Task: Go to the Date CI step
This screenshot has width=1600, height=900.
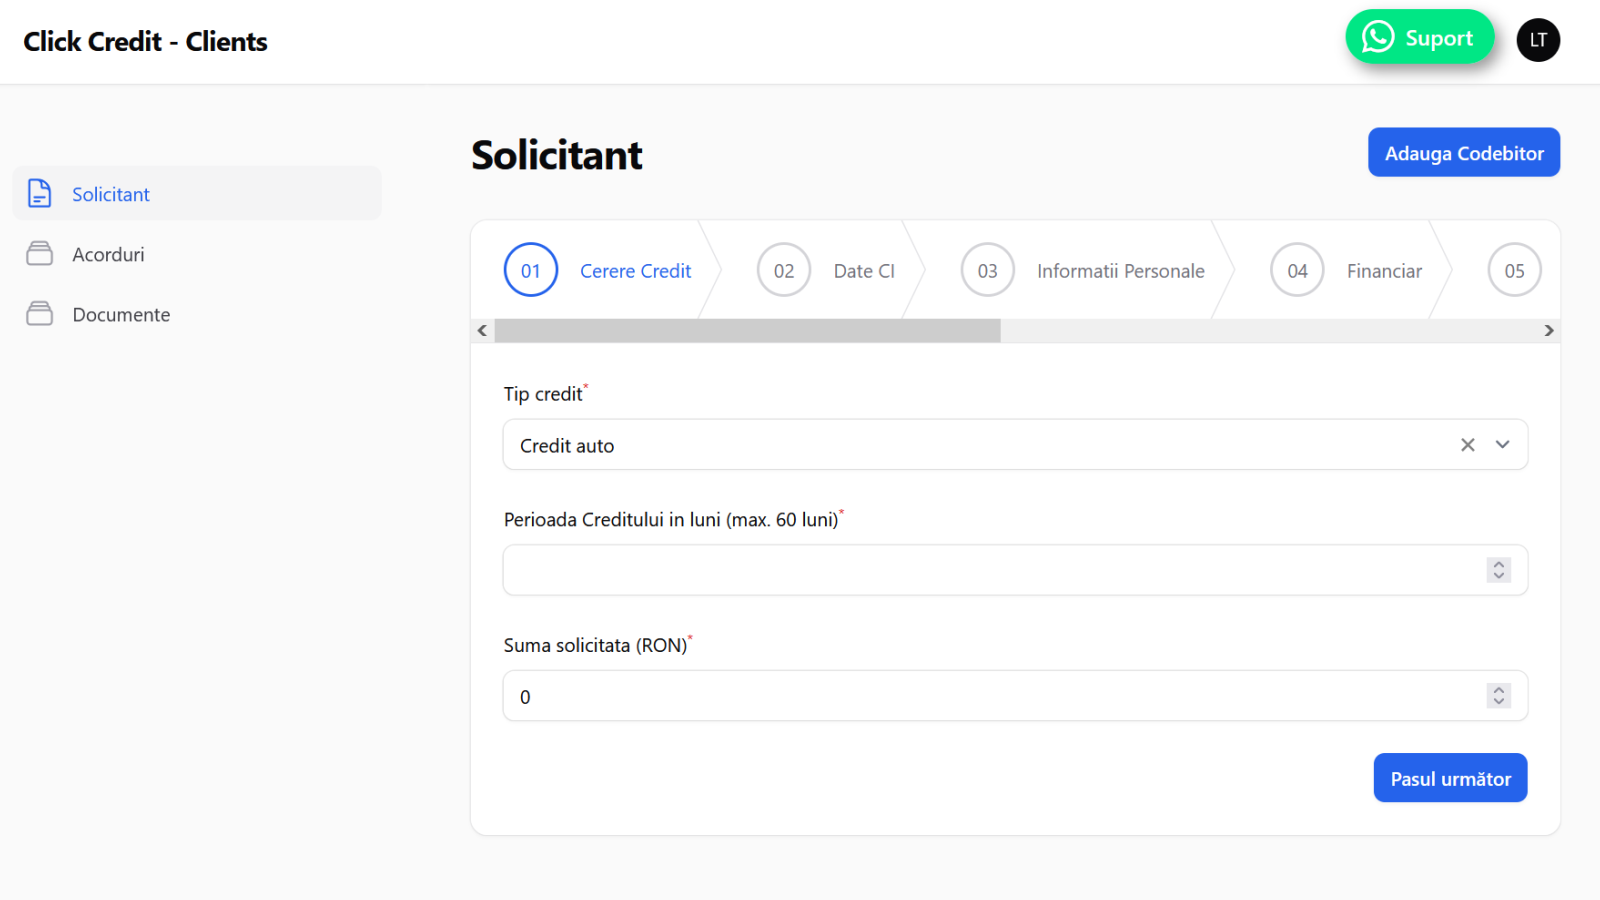Action: [x=863, y=271]
